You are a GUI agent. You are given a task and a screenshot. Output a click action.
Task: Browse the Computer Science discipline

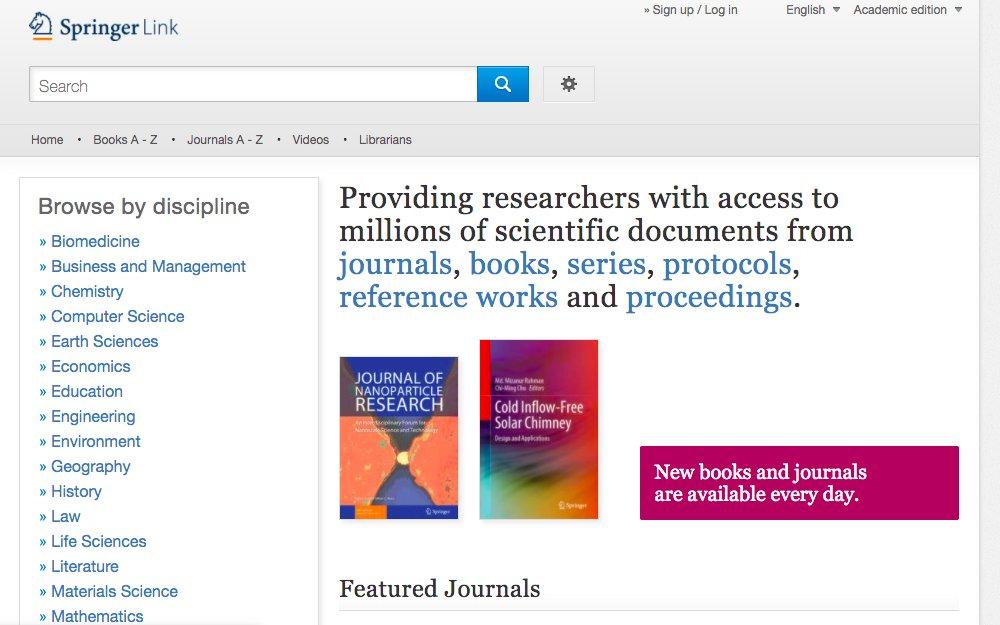pos(117,316)
